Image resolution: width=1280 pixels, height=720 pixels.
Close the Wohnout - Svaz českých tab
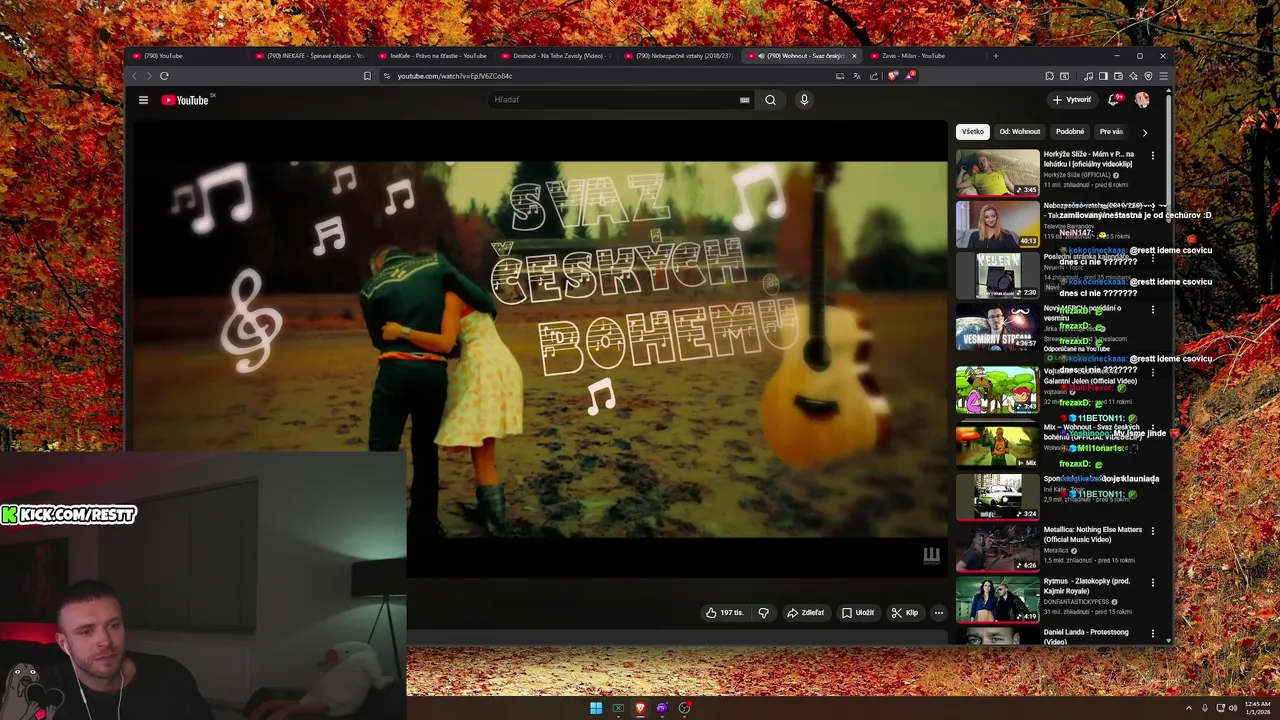pos(854,56)
